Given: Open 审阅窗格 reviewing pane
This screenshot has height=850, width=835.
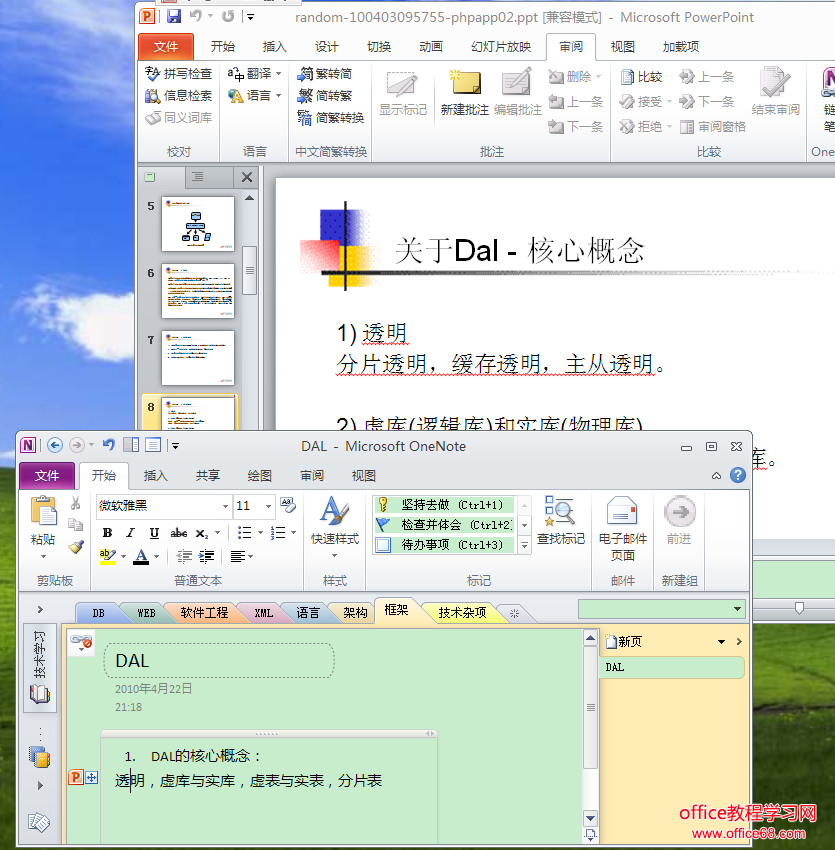Looking at the screenshot, I should [712, 127].
